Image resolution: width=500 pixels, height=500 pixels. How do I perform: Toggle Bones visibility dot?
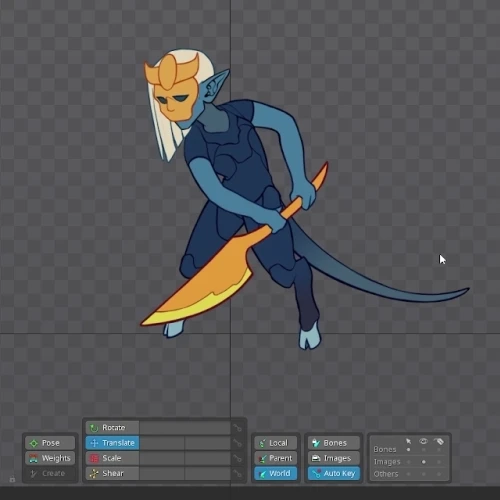click(424, 450)
